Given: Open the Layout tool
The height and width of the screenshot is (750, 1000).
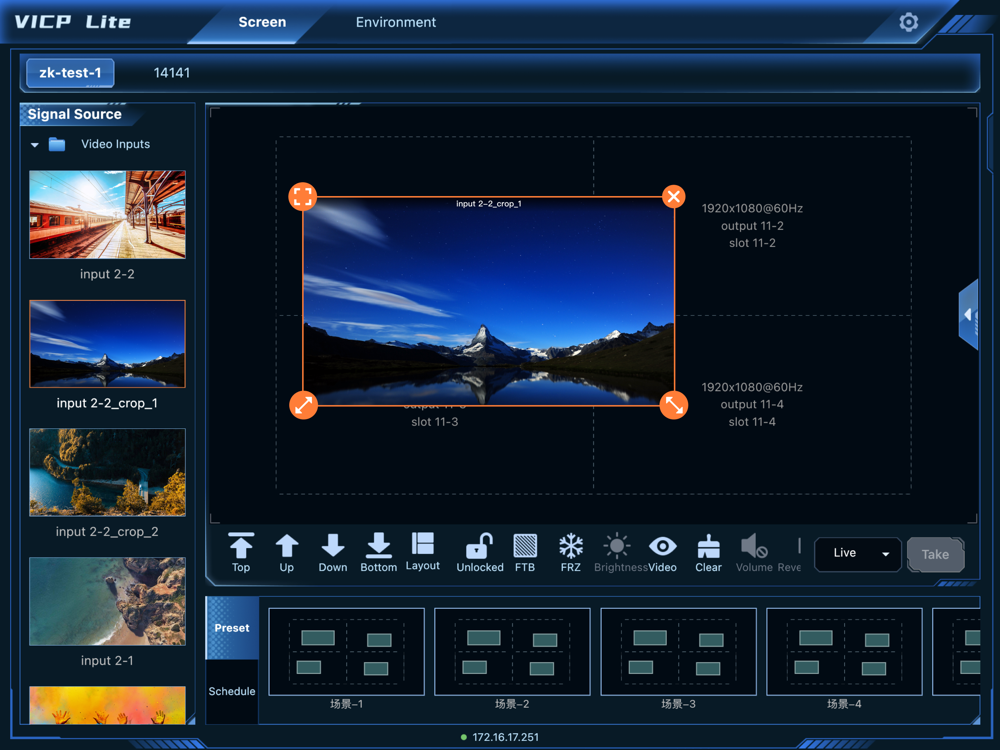Looking at the screenshot, I should point(423,551).
